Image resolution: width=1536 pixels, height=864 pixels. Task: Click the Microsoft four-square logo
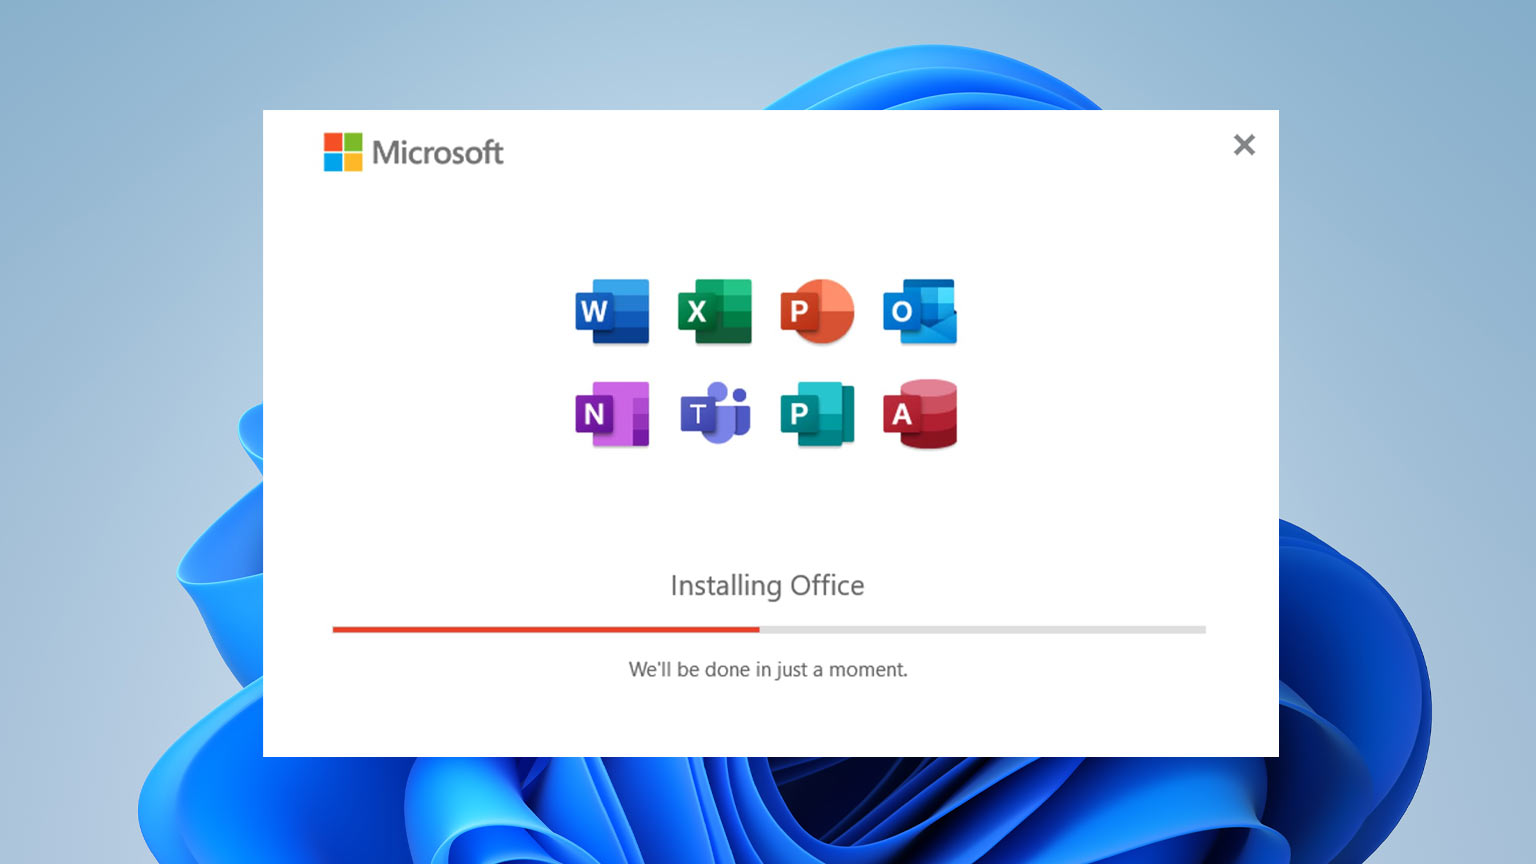click(343, 152)
